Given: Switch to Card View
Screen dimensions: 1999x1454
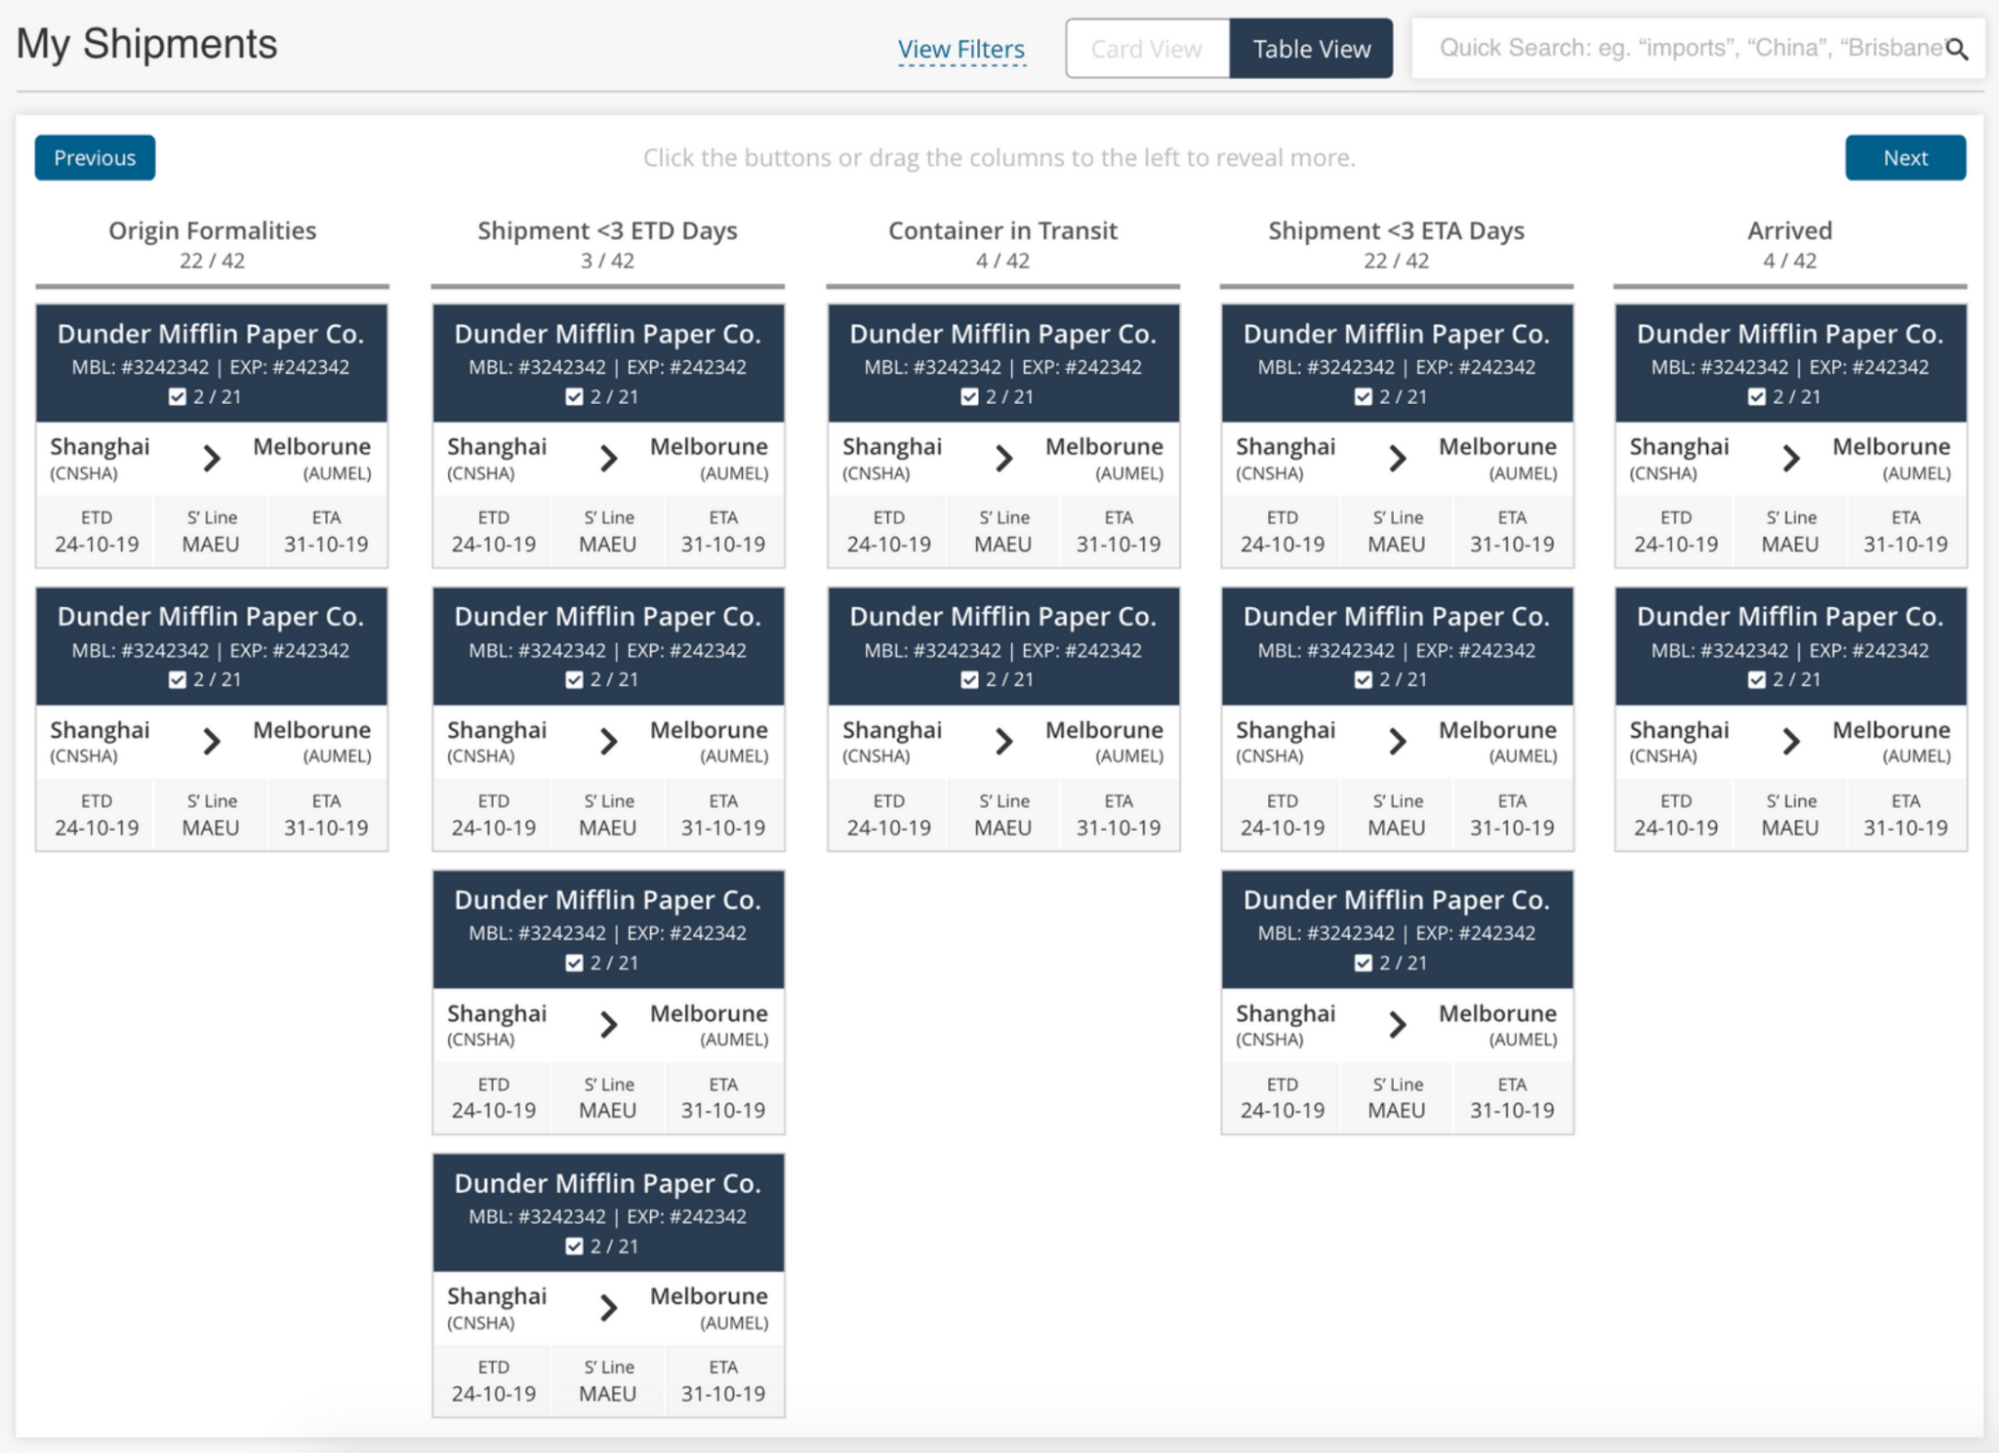Looking at the screenshot, I should tap(1147, 49).
